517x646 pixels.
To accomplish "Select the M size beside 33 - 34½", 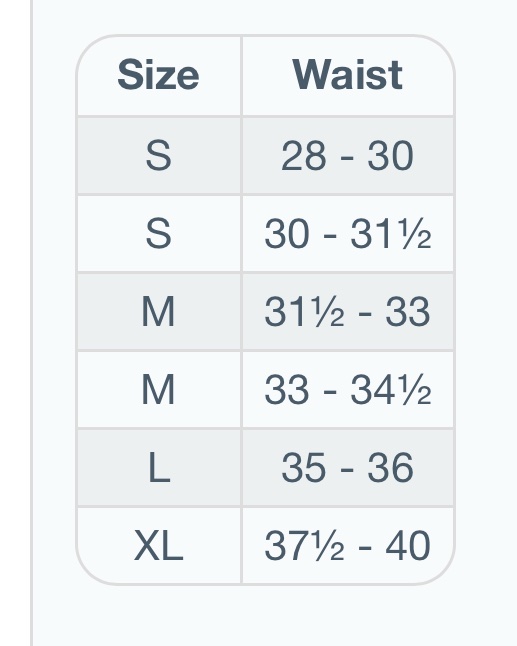I will pyautogui.click(x=159, y=389).
